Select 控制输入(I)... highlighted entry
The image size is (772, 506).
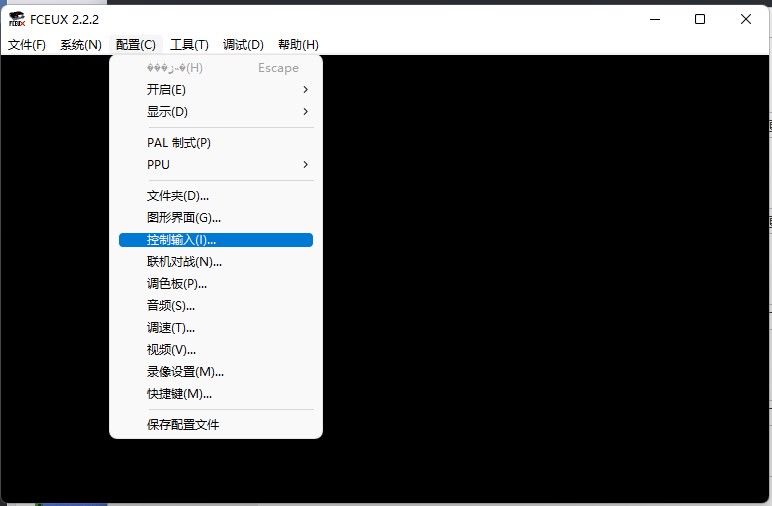(216, 240)
